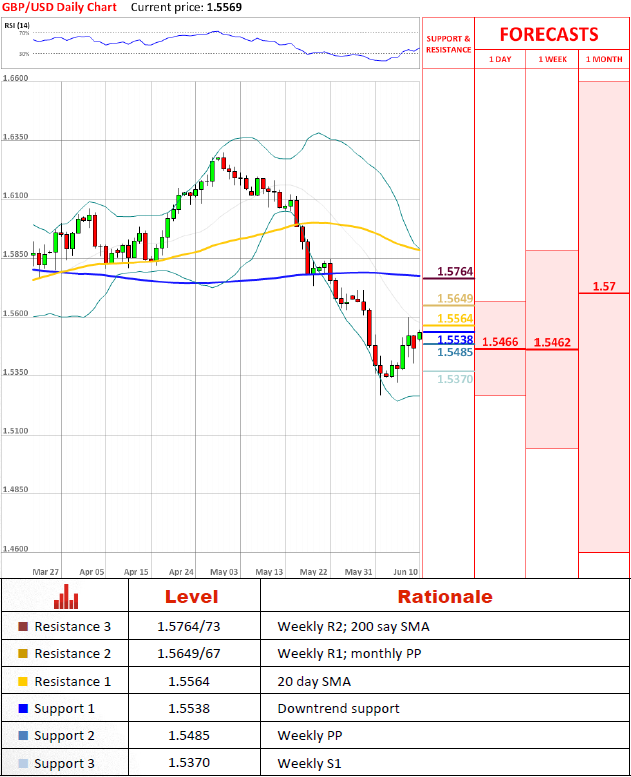Select the '1 MONTH' forecast column header
This screenshot has width=631, height=777.
[x=604, y=59]
